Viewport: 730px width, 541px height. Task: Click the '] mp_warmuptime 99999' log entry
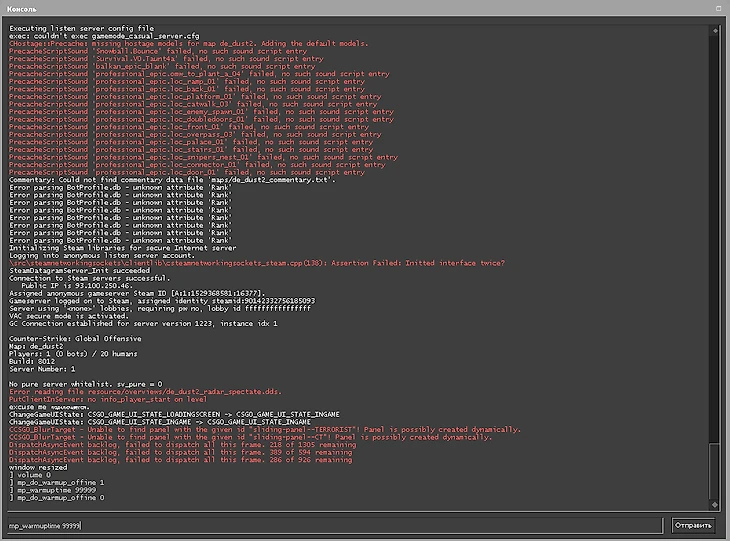(53, 490)
